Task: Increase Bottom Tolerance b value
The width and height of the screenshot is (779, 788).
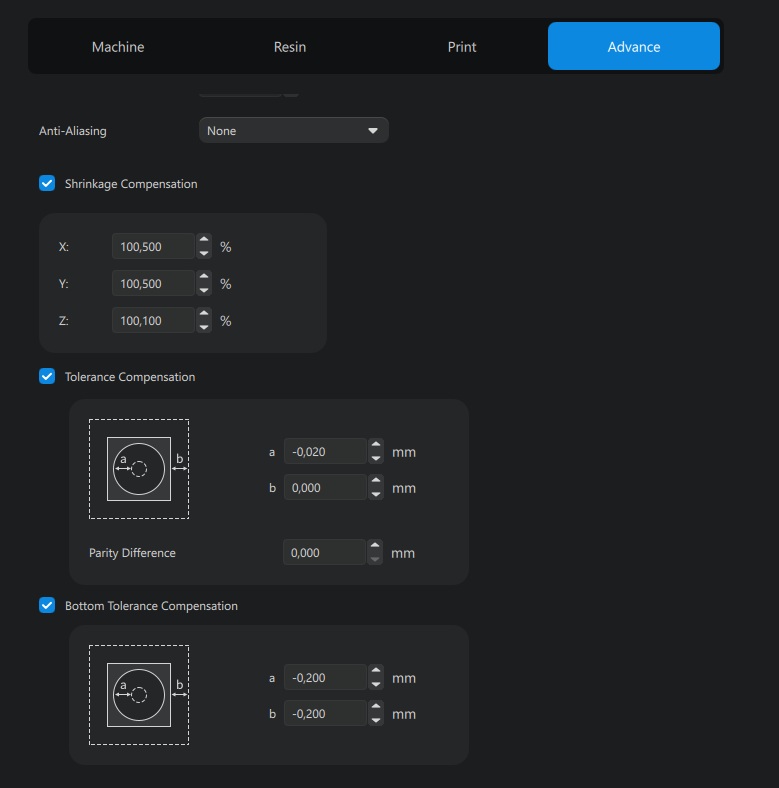Action: [376, 707]
